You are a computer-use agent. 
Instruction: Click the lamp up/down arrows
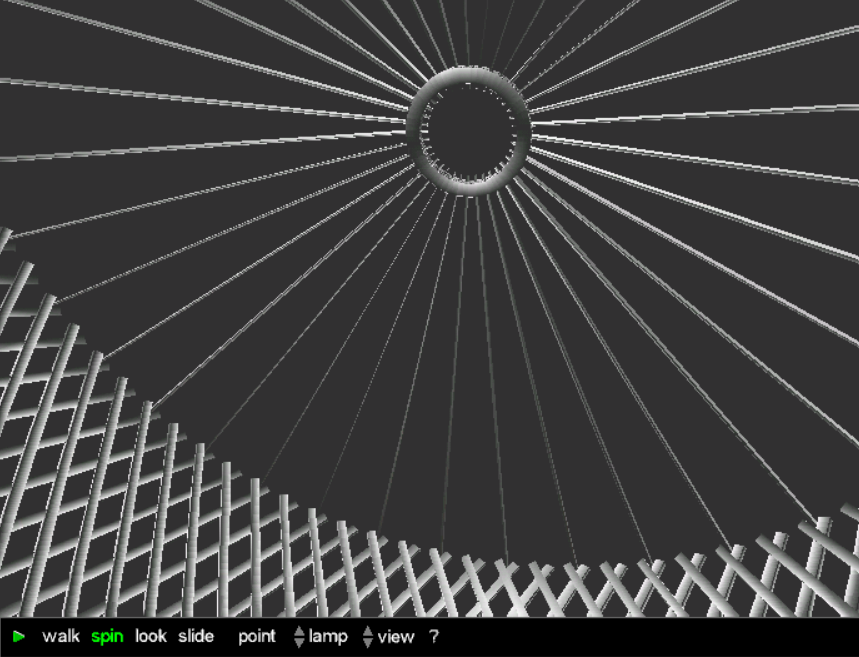tap(299, 637)
